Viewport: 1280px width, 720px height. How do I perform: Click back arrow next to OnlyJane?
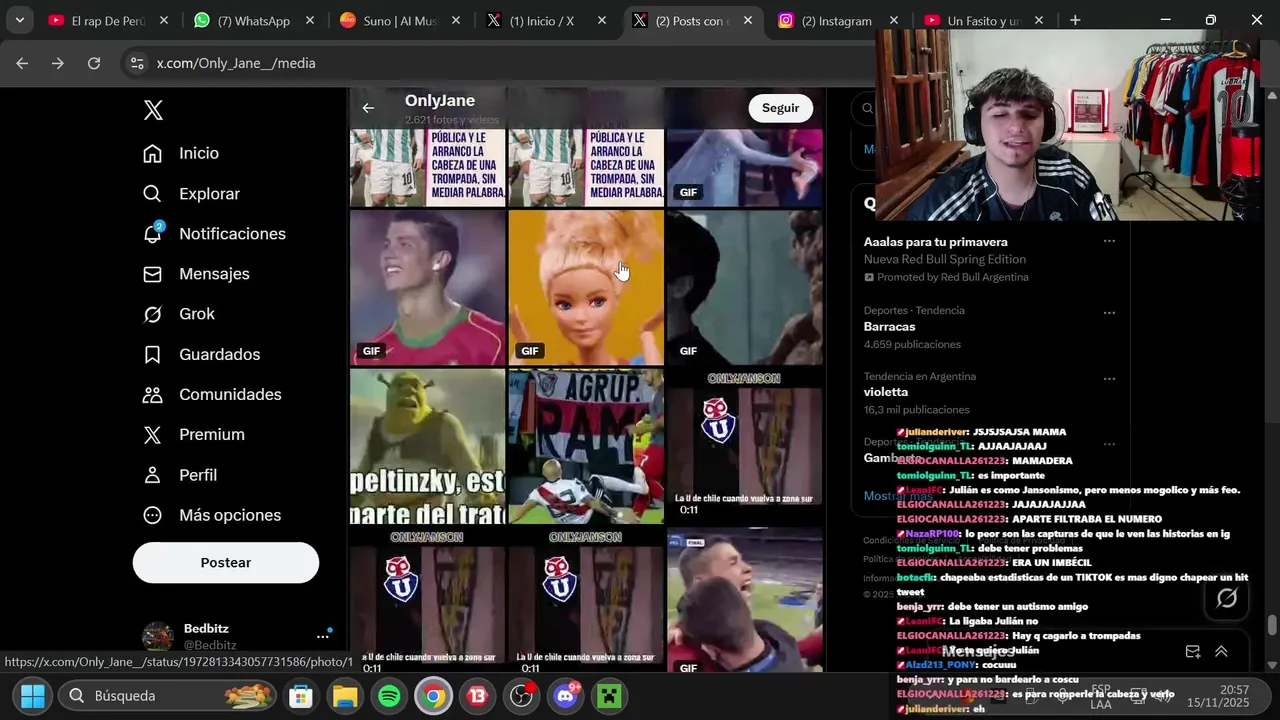pyautogui.click(x=369, y=108)
